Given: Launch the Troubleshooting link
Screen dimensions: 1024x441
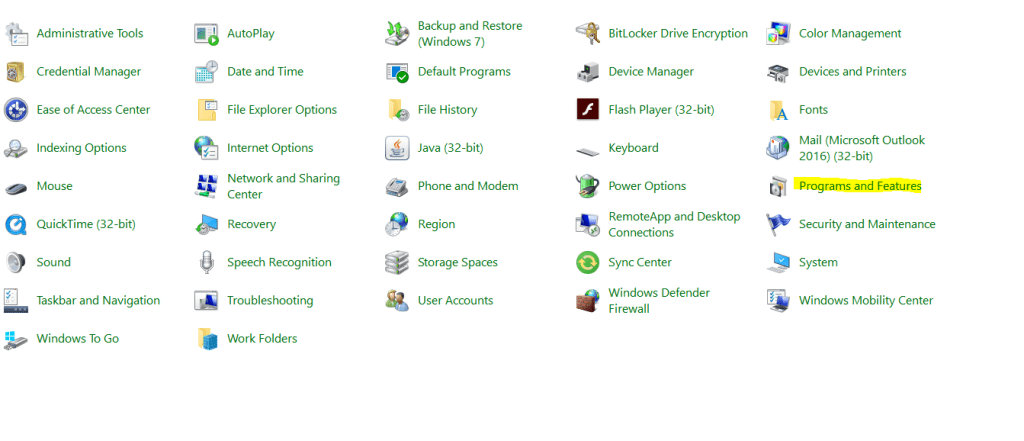Looking at the screenshot, I should point(270,301).
